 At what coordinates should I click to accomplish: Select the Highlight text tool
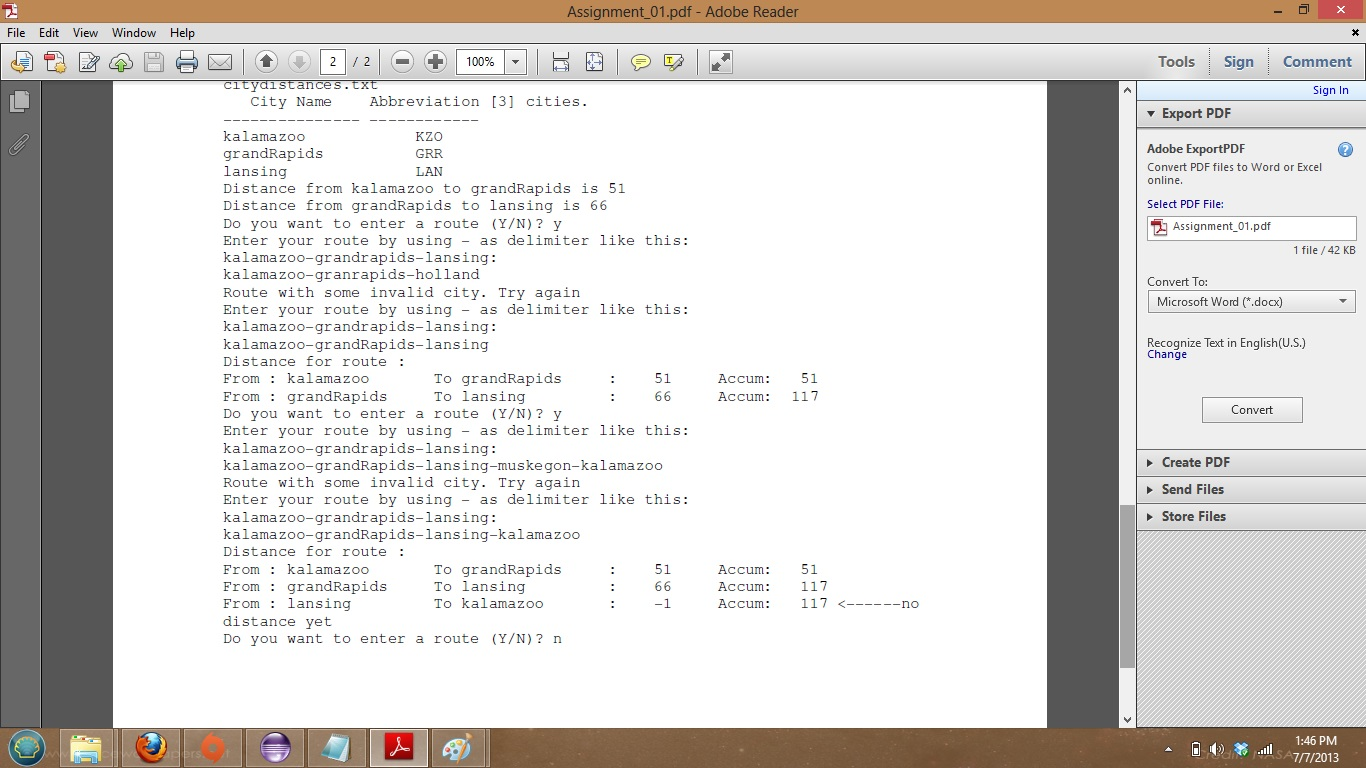pyautogui.click(x=674, y=62)
